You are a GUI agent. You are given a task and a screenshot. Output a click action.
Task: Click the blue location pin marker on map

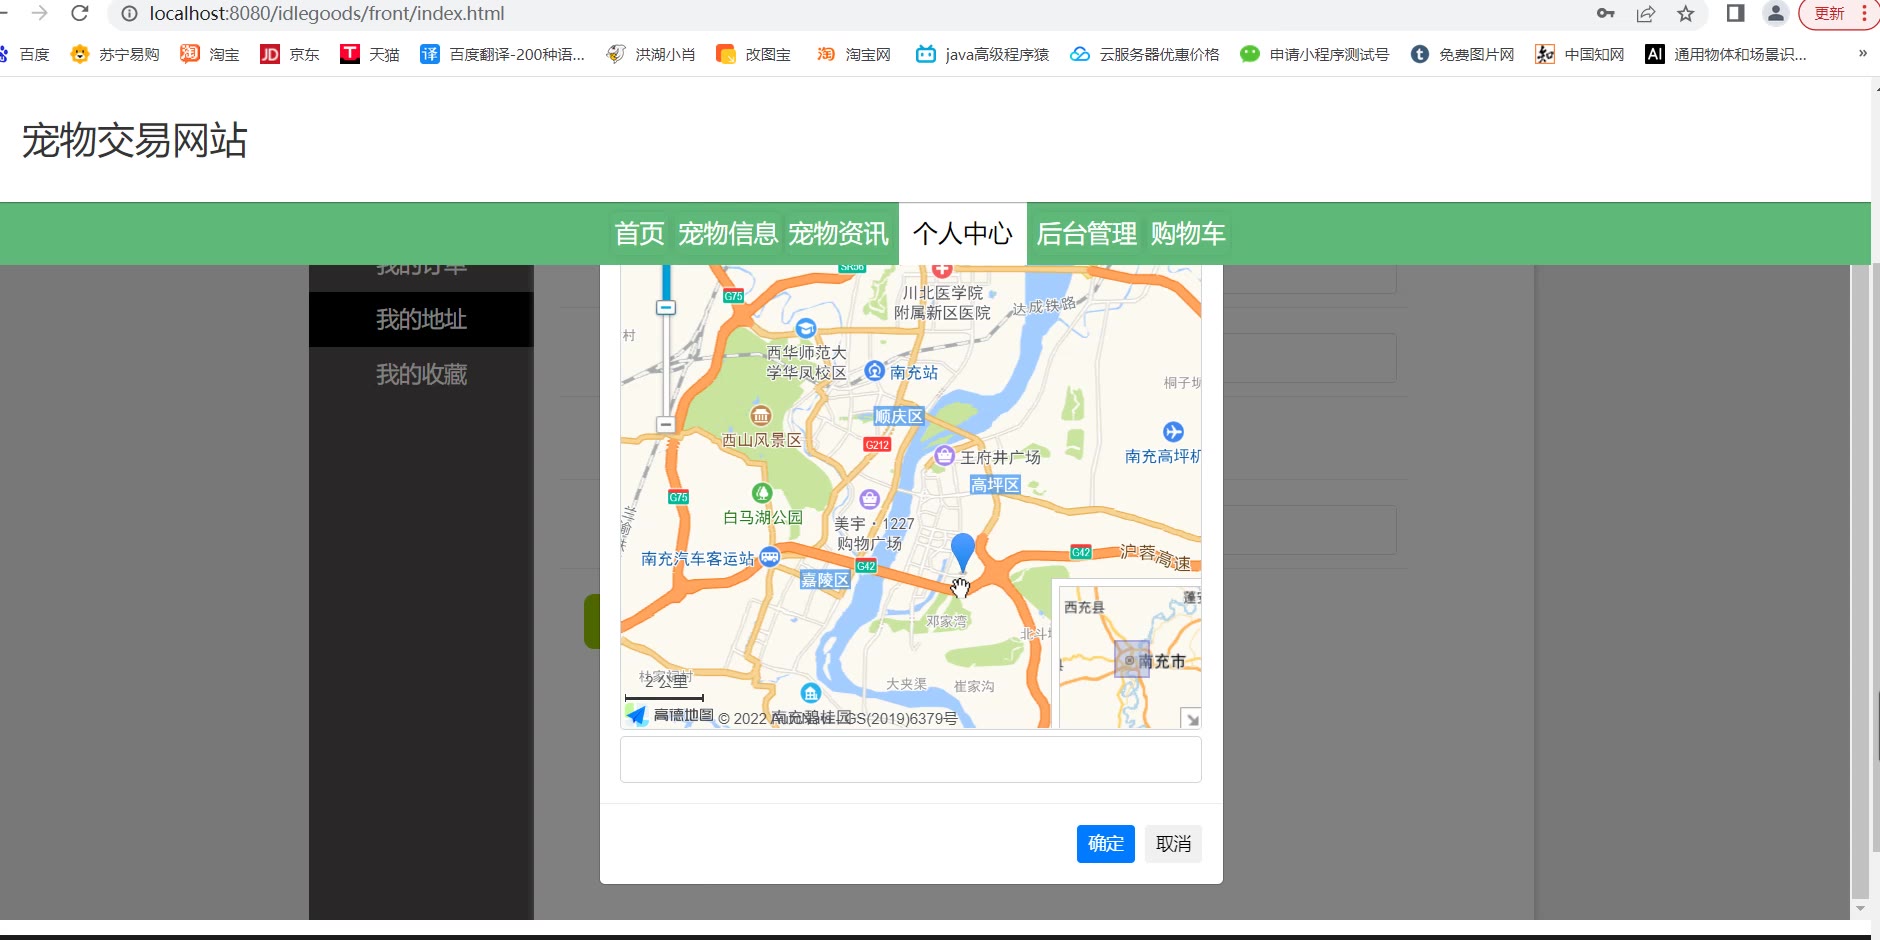[x=962, y=552]
